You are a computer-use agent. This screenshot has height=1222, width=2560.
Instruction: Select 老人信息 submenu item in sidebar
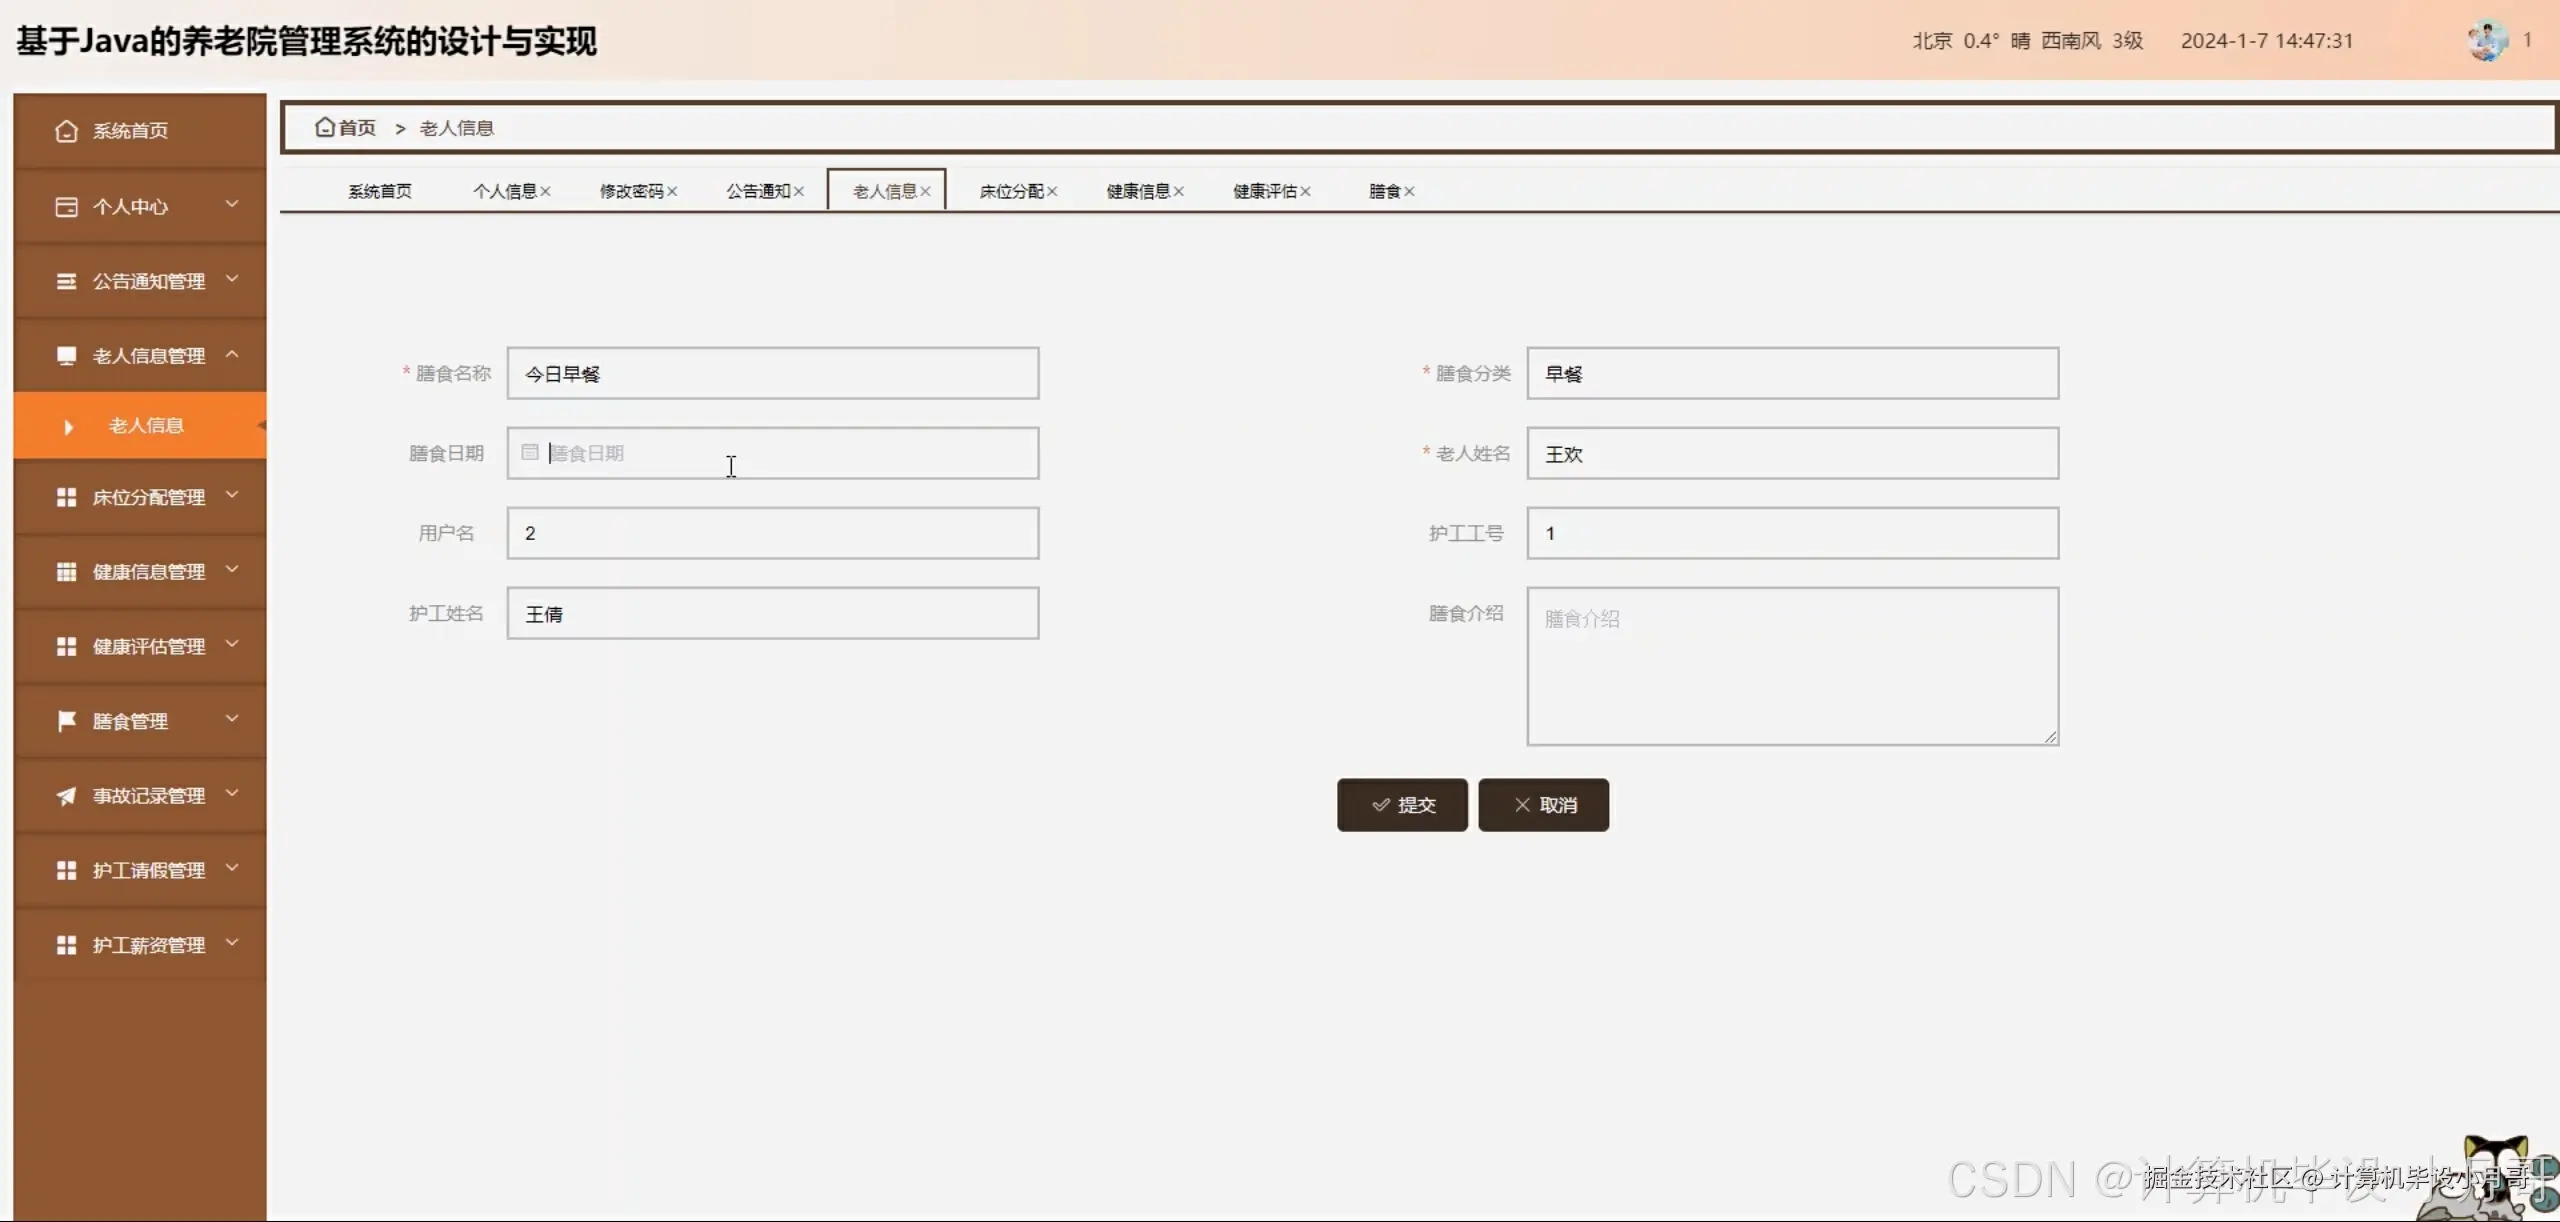[x=146, y=425]
